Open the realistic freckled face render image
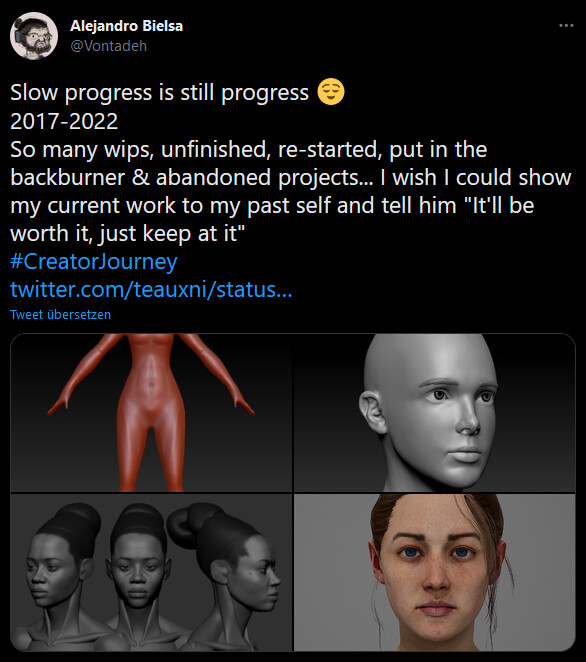The height and width of the screenshot is (662, 586). point(434,572)
